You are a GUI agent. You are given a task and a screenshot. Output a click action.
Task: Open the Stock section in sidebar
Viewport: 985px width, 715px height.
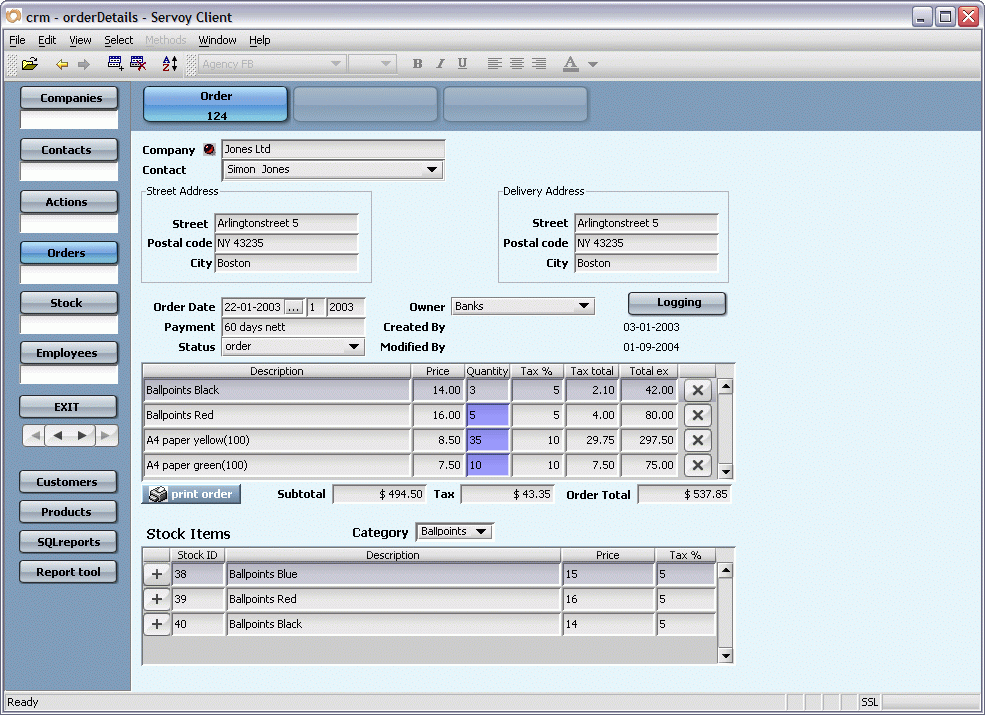(x=68, y=303)
